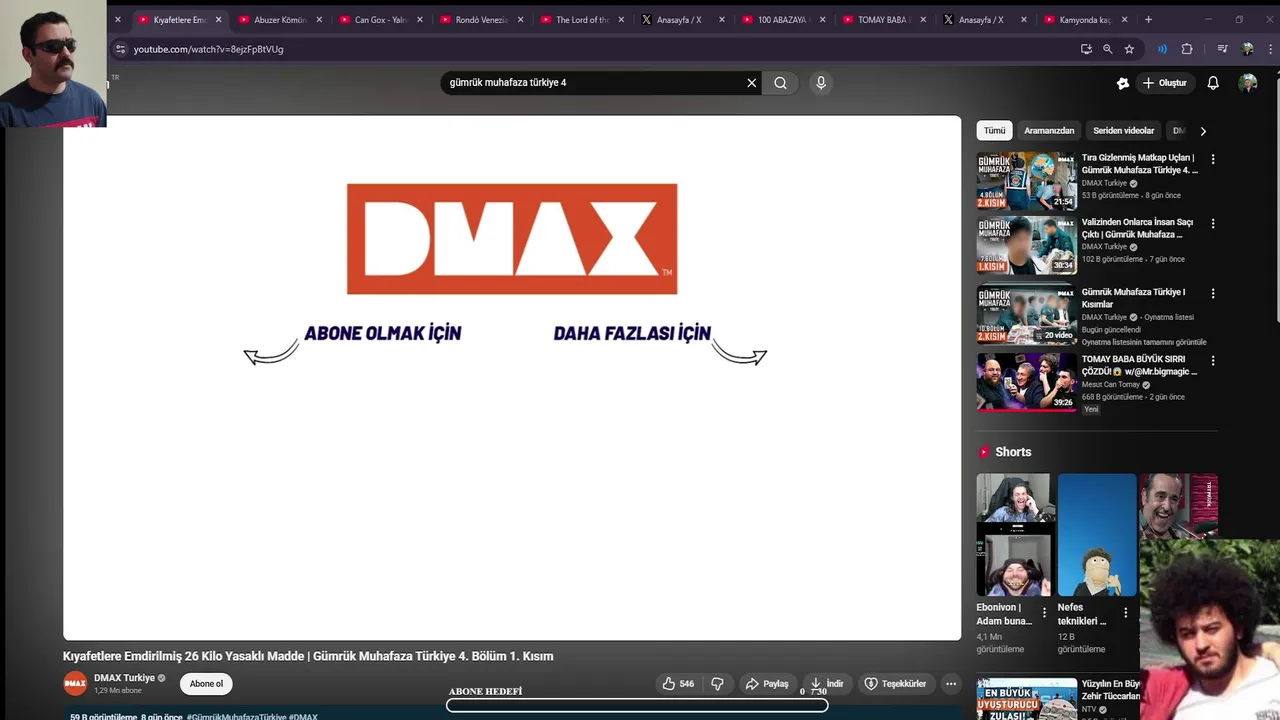Open more actions ellipsis under video
Image resolution: width=1280 pixels, height=720 pixels.
click(x=951, y=684)
